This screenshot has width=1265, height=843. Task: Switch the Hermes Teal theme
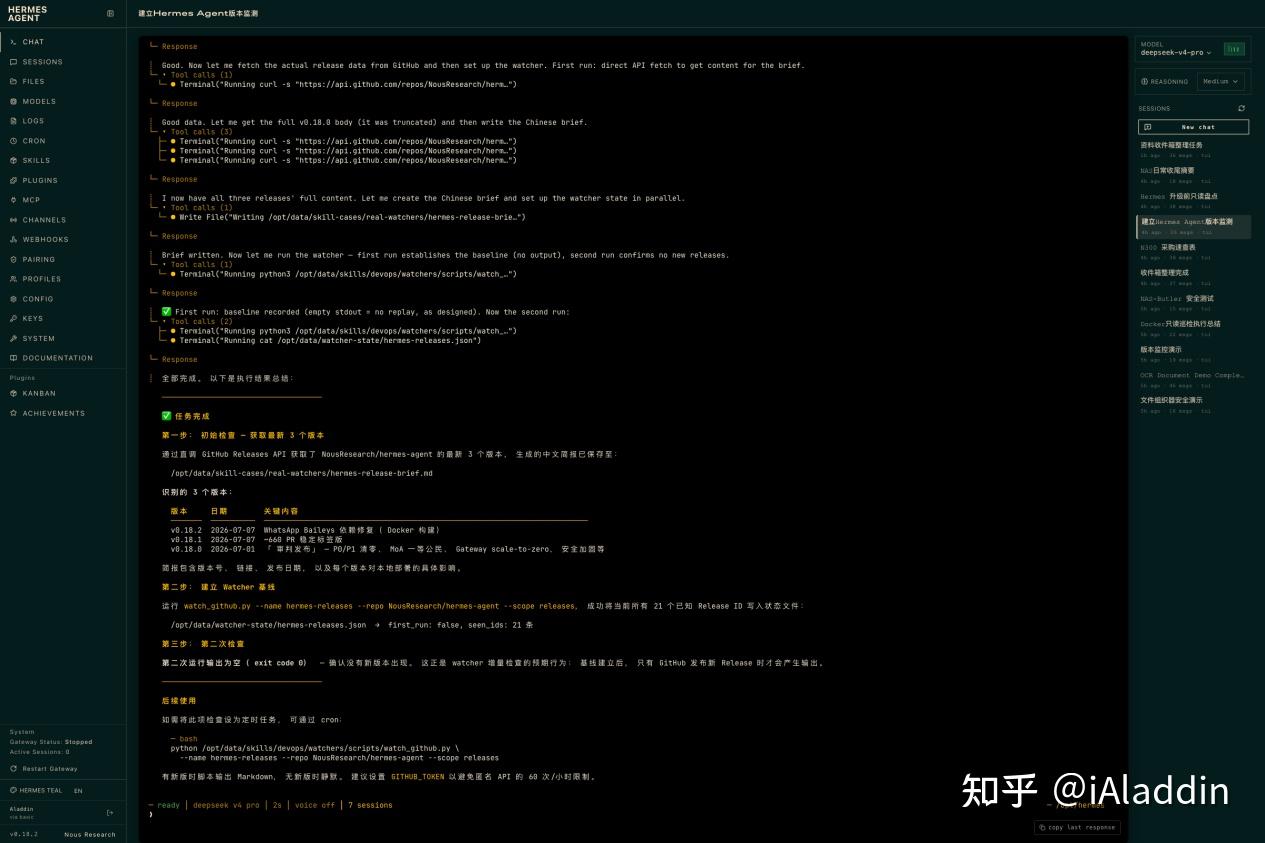click(36, 790)
